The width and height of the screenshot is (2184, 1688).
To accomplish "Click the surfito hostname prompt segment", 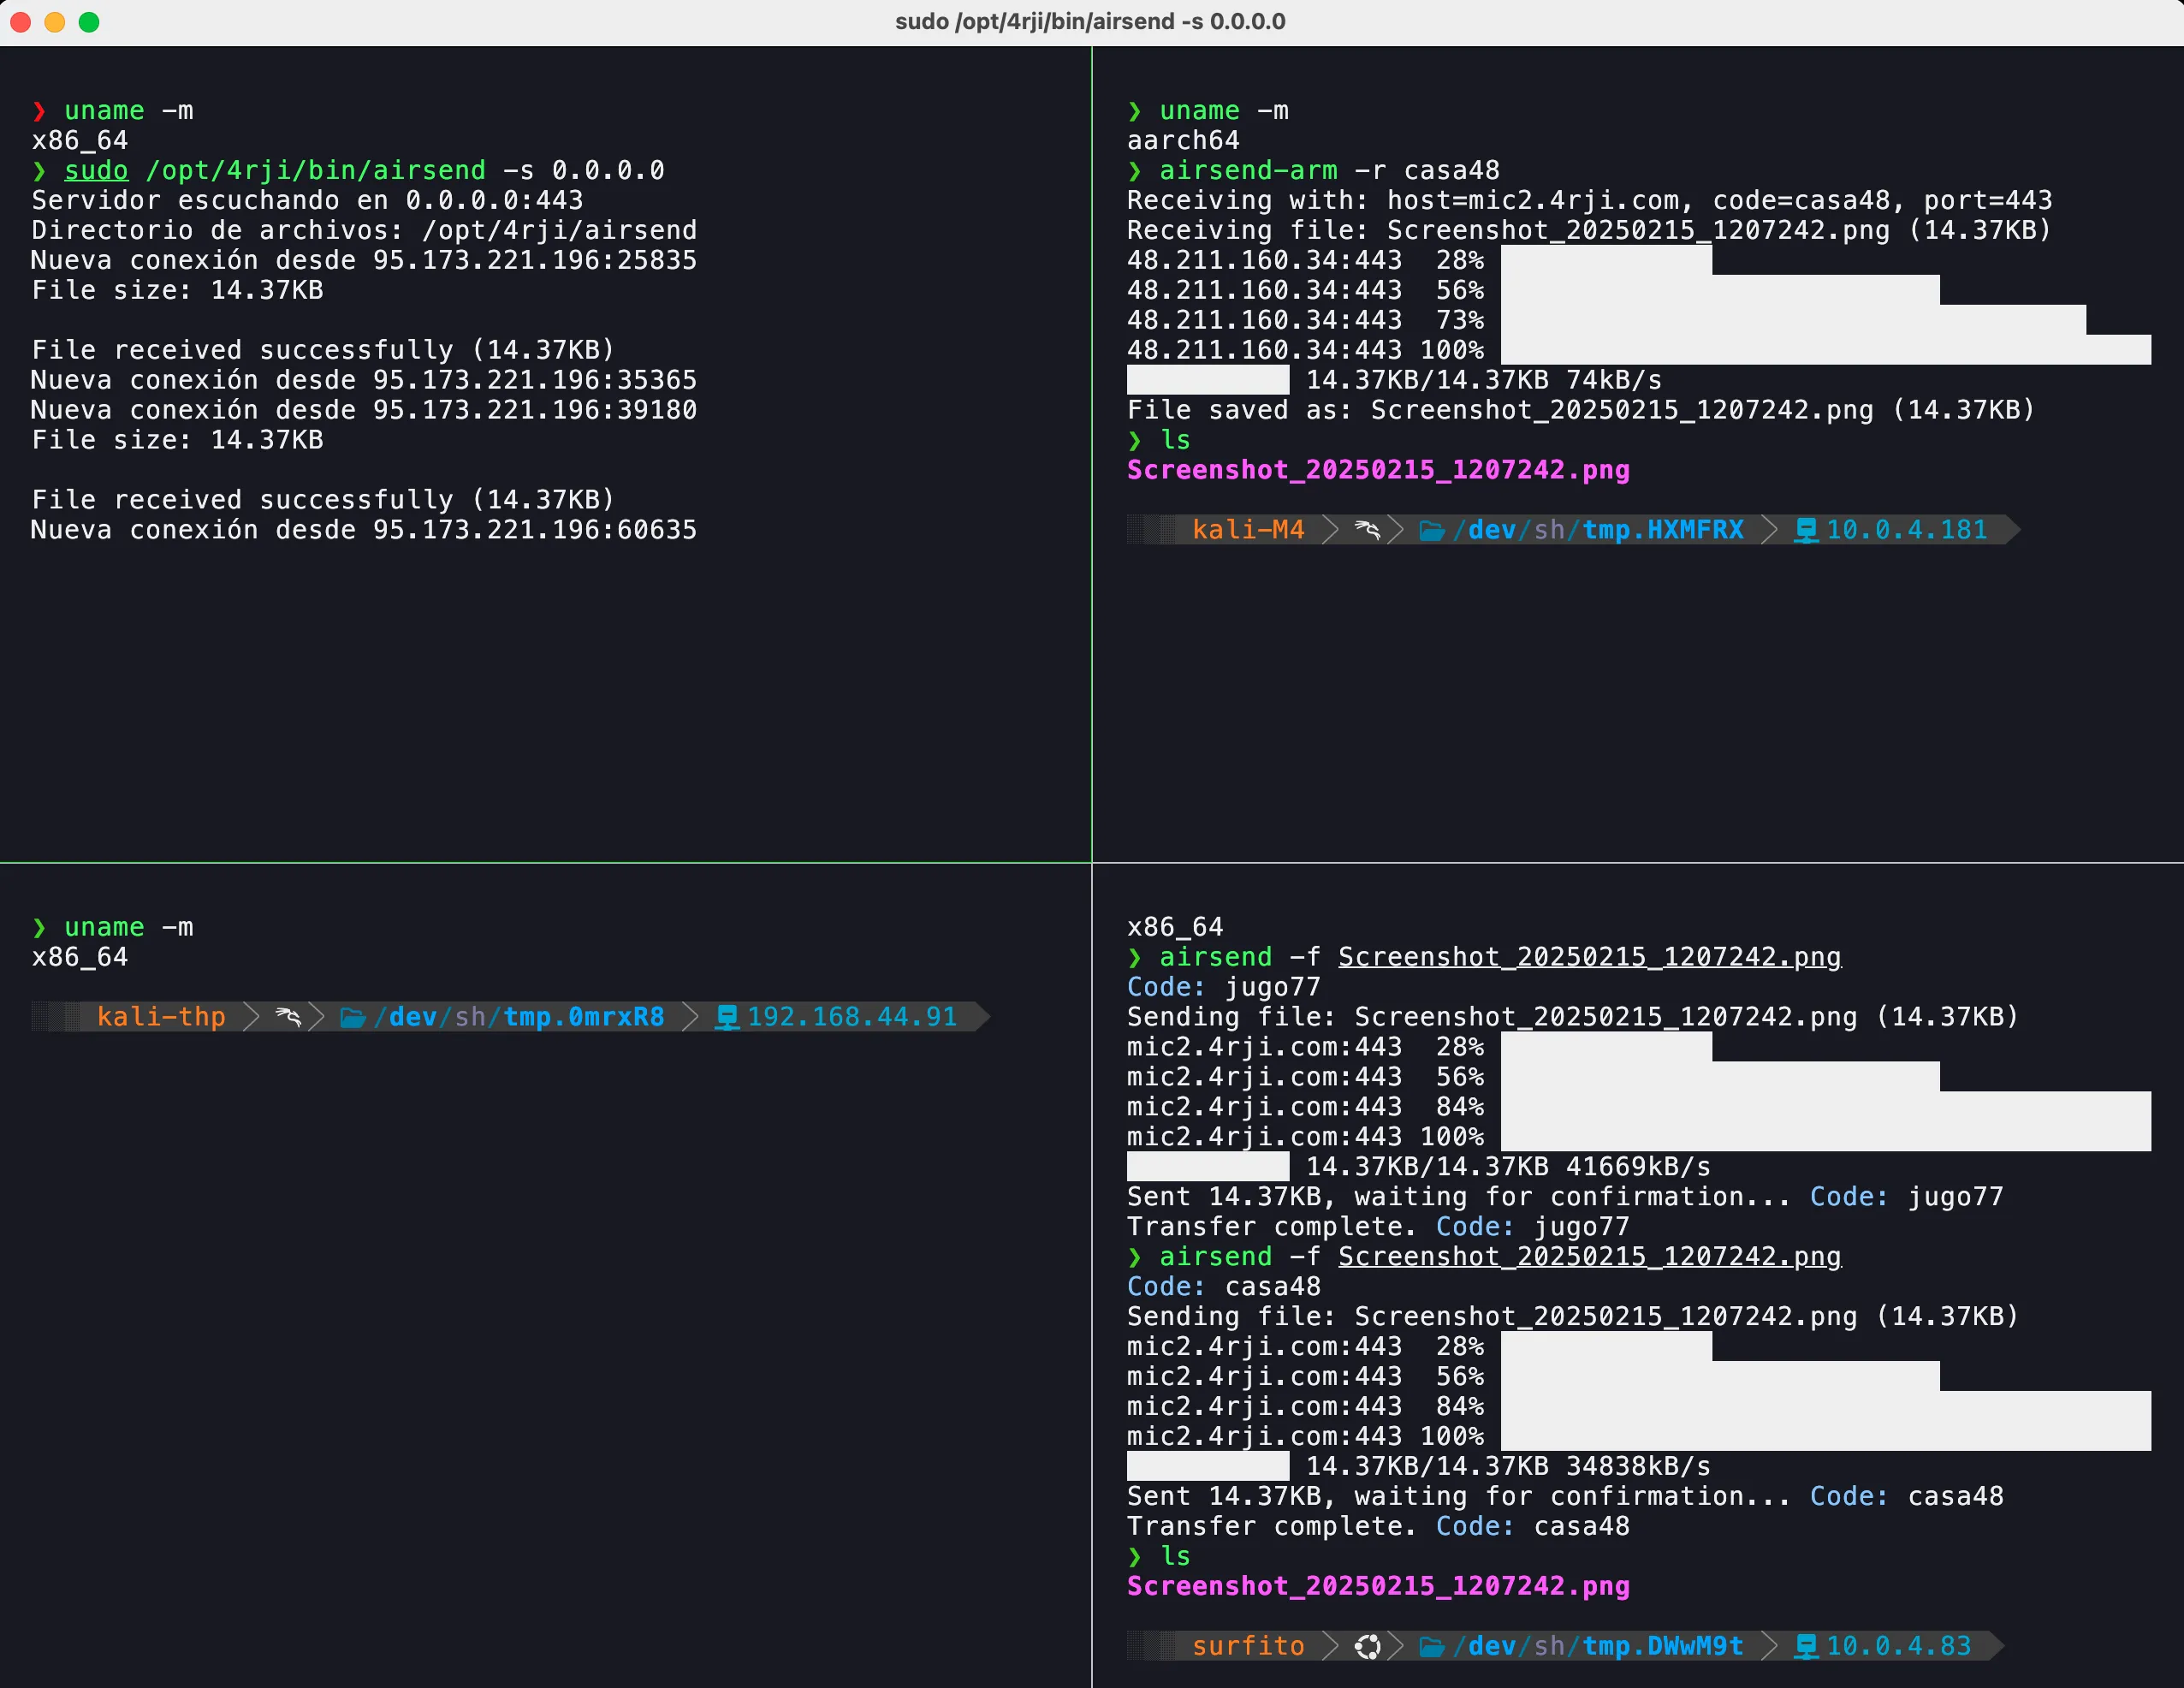I will 1247,1646.
